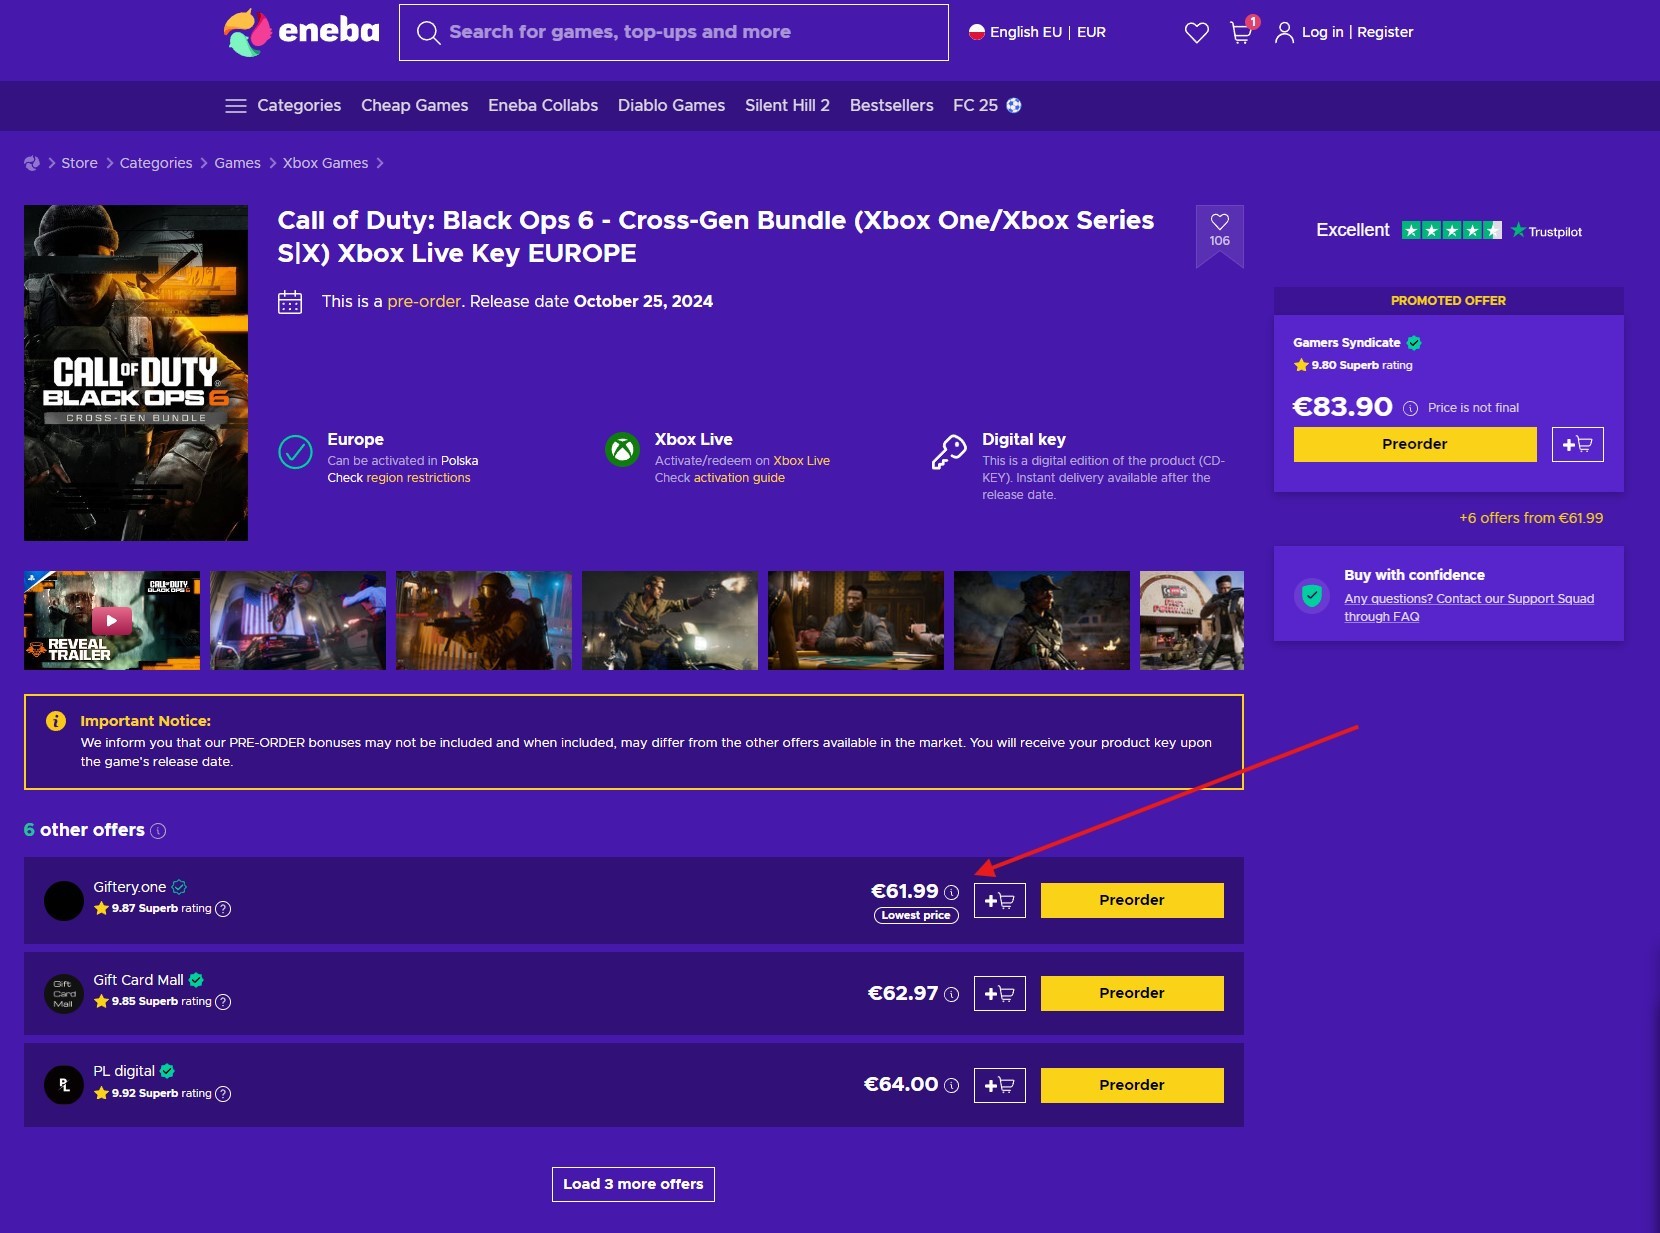The image size is (1660, 1233).
Task: Expand +6 offers from €61.99 link
Action: click(1531, 518)
